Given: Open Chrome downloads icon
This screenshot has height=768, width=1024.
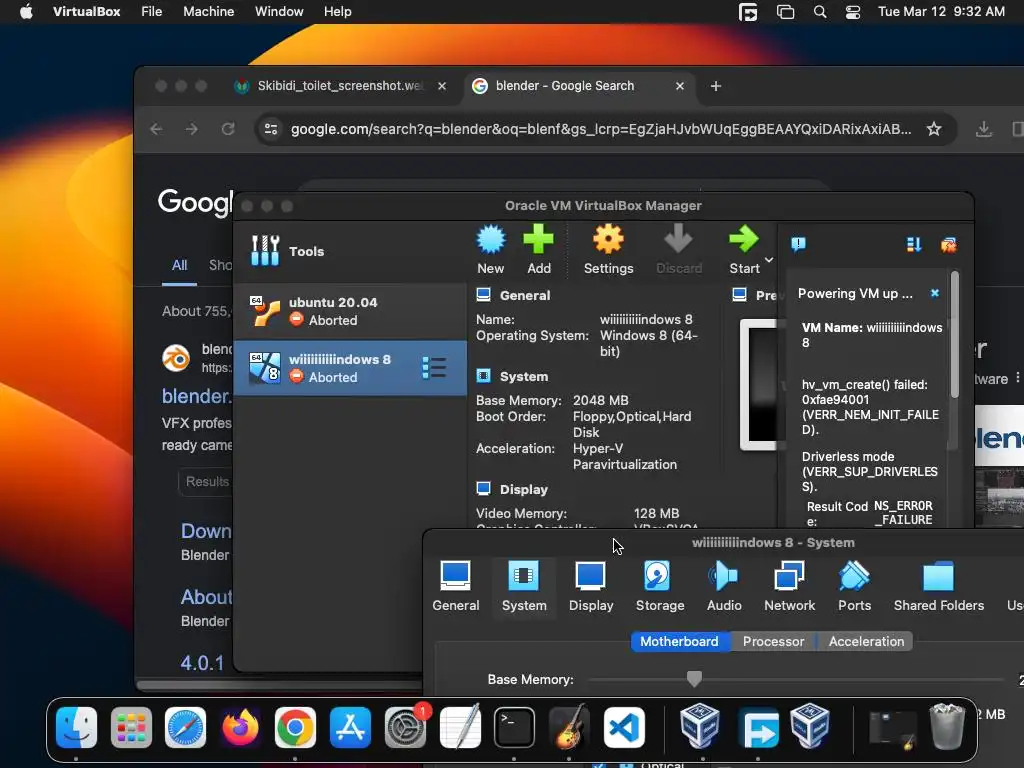Looking at the screenshot, I should click(984, 129).
